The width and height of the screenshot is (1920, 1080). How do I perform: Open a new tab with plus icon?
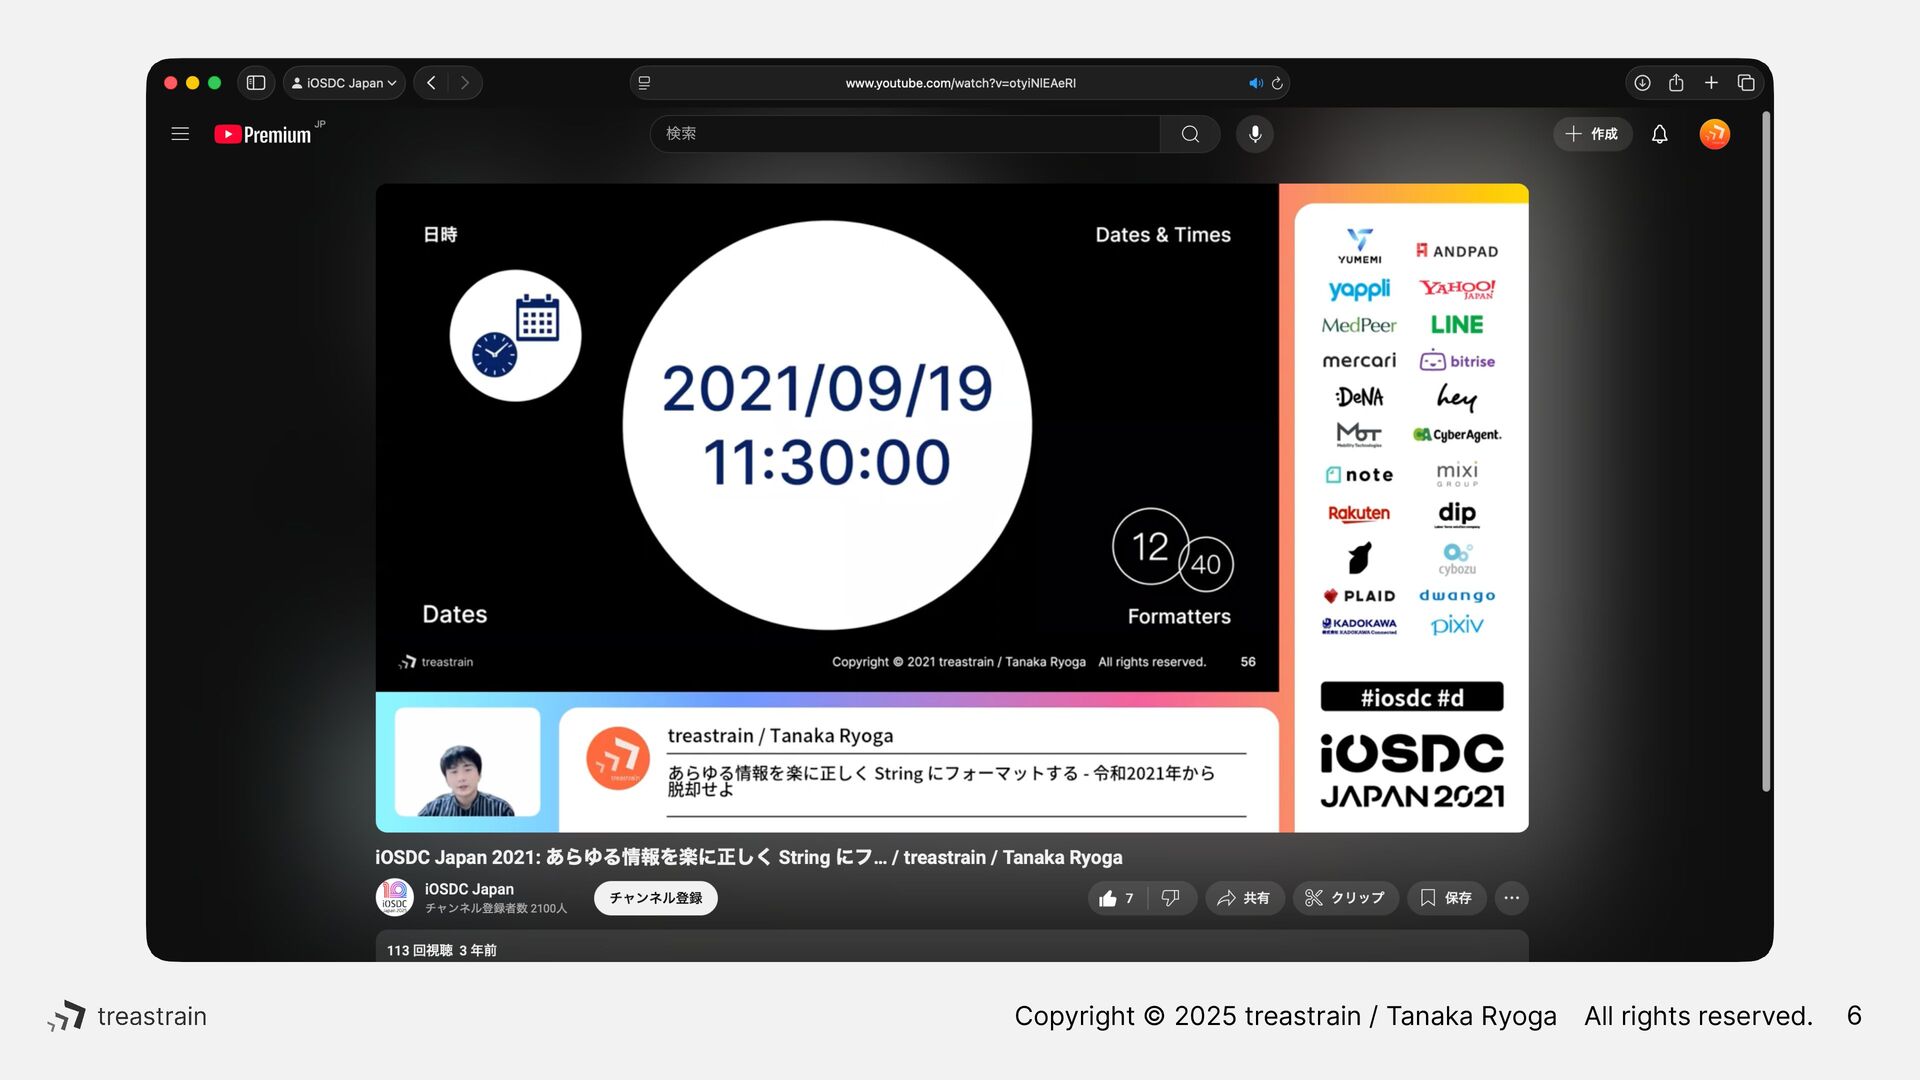[1711, 83]
